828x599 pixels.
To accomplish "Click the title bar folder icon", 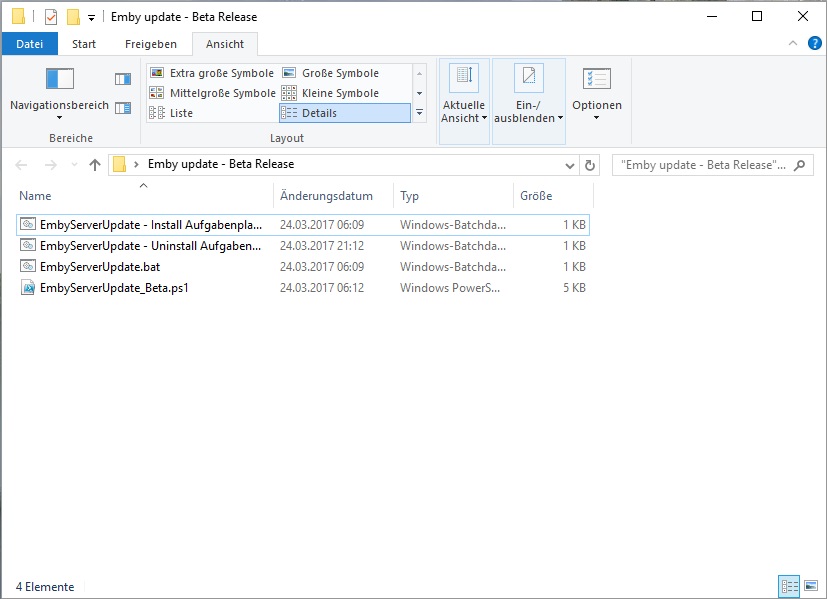I will [x=18, y=16].
